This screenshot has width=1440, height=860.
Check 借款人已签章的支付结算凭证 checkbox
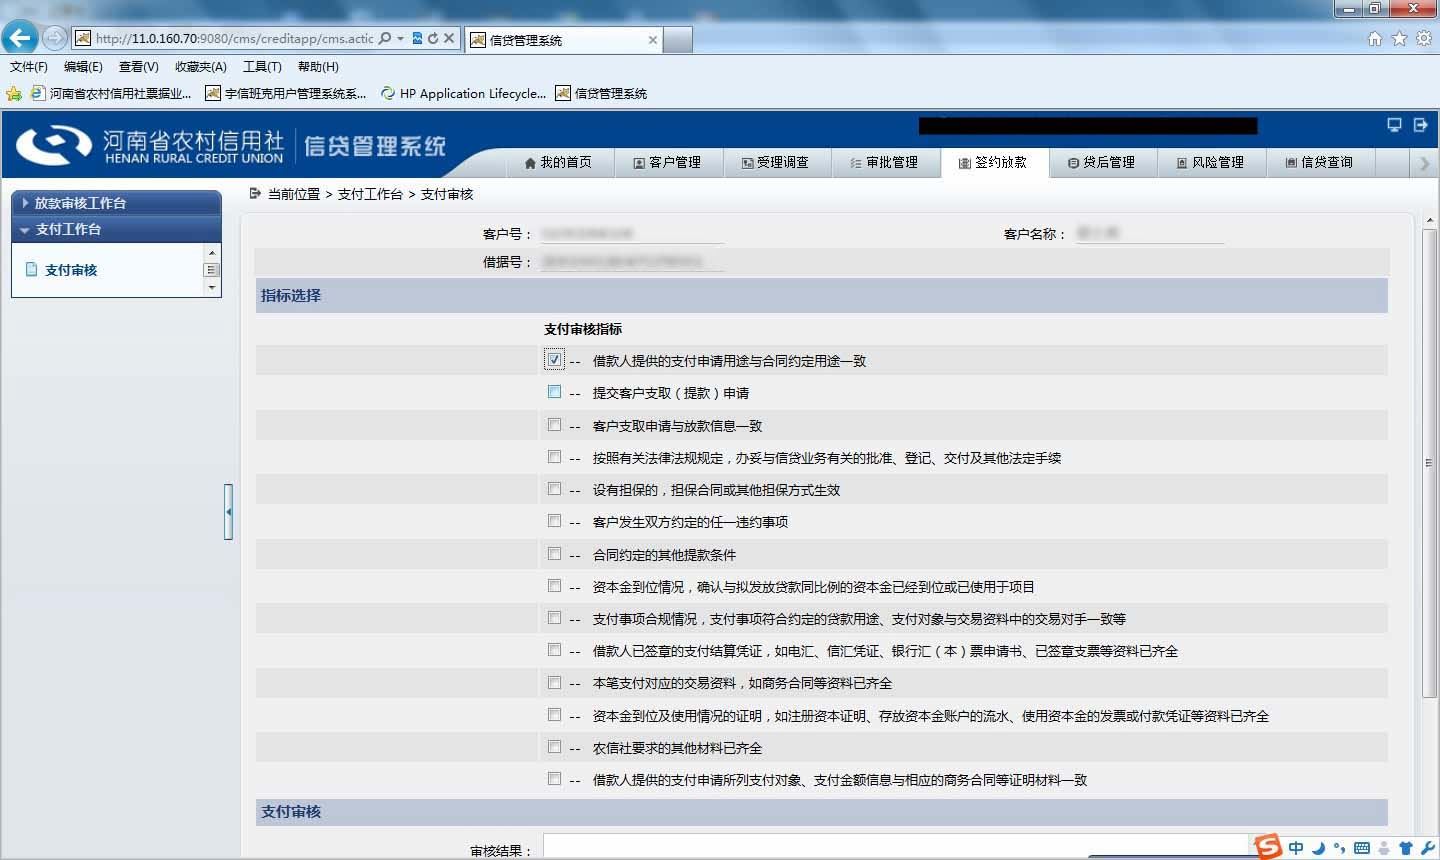(x=554, y=649)
